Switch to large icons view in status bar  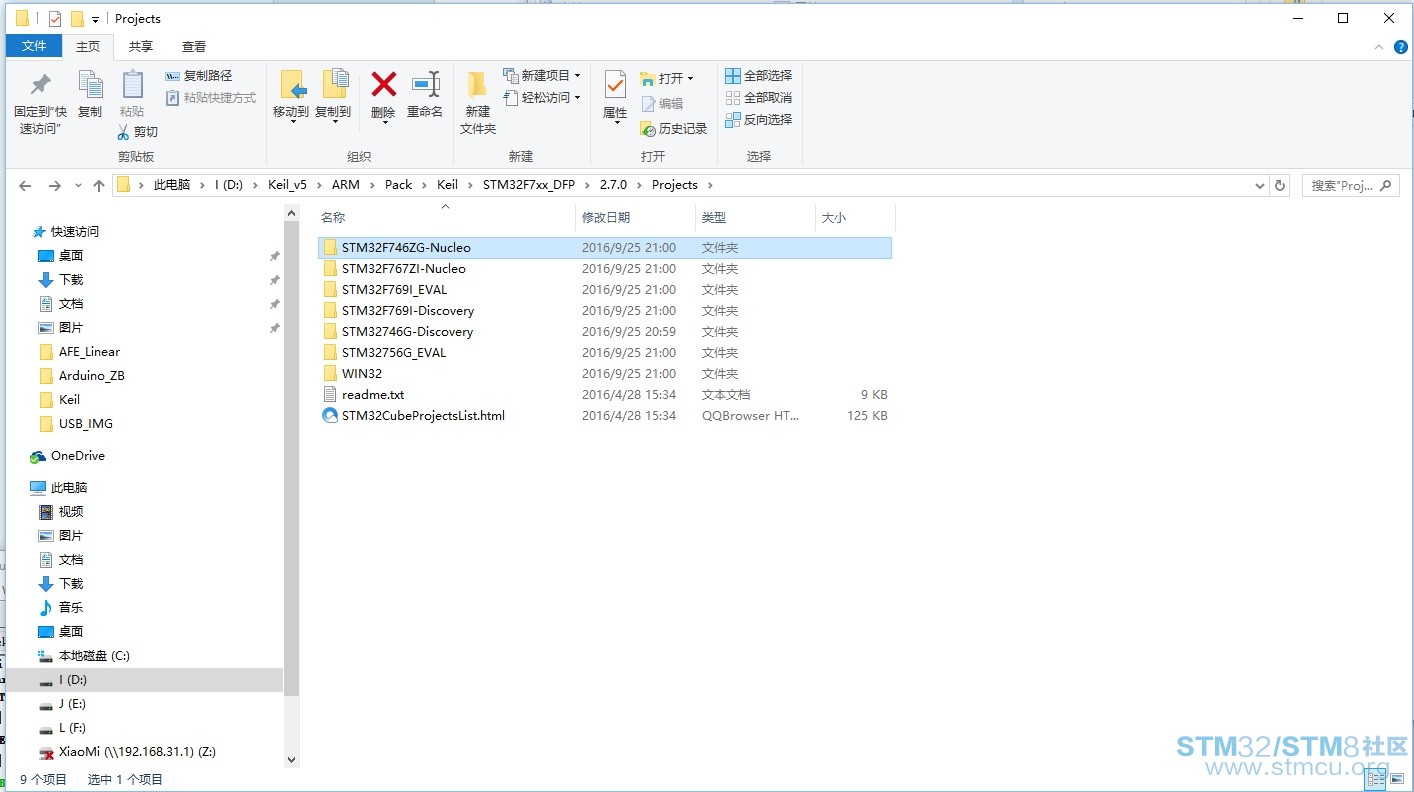(1398, 779)
